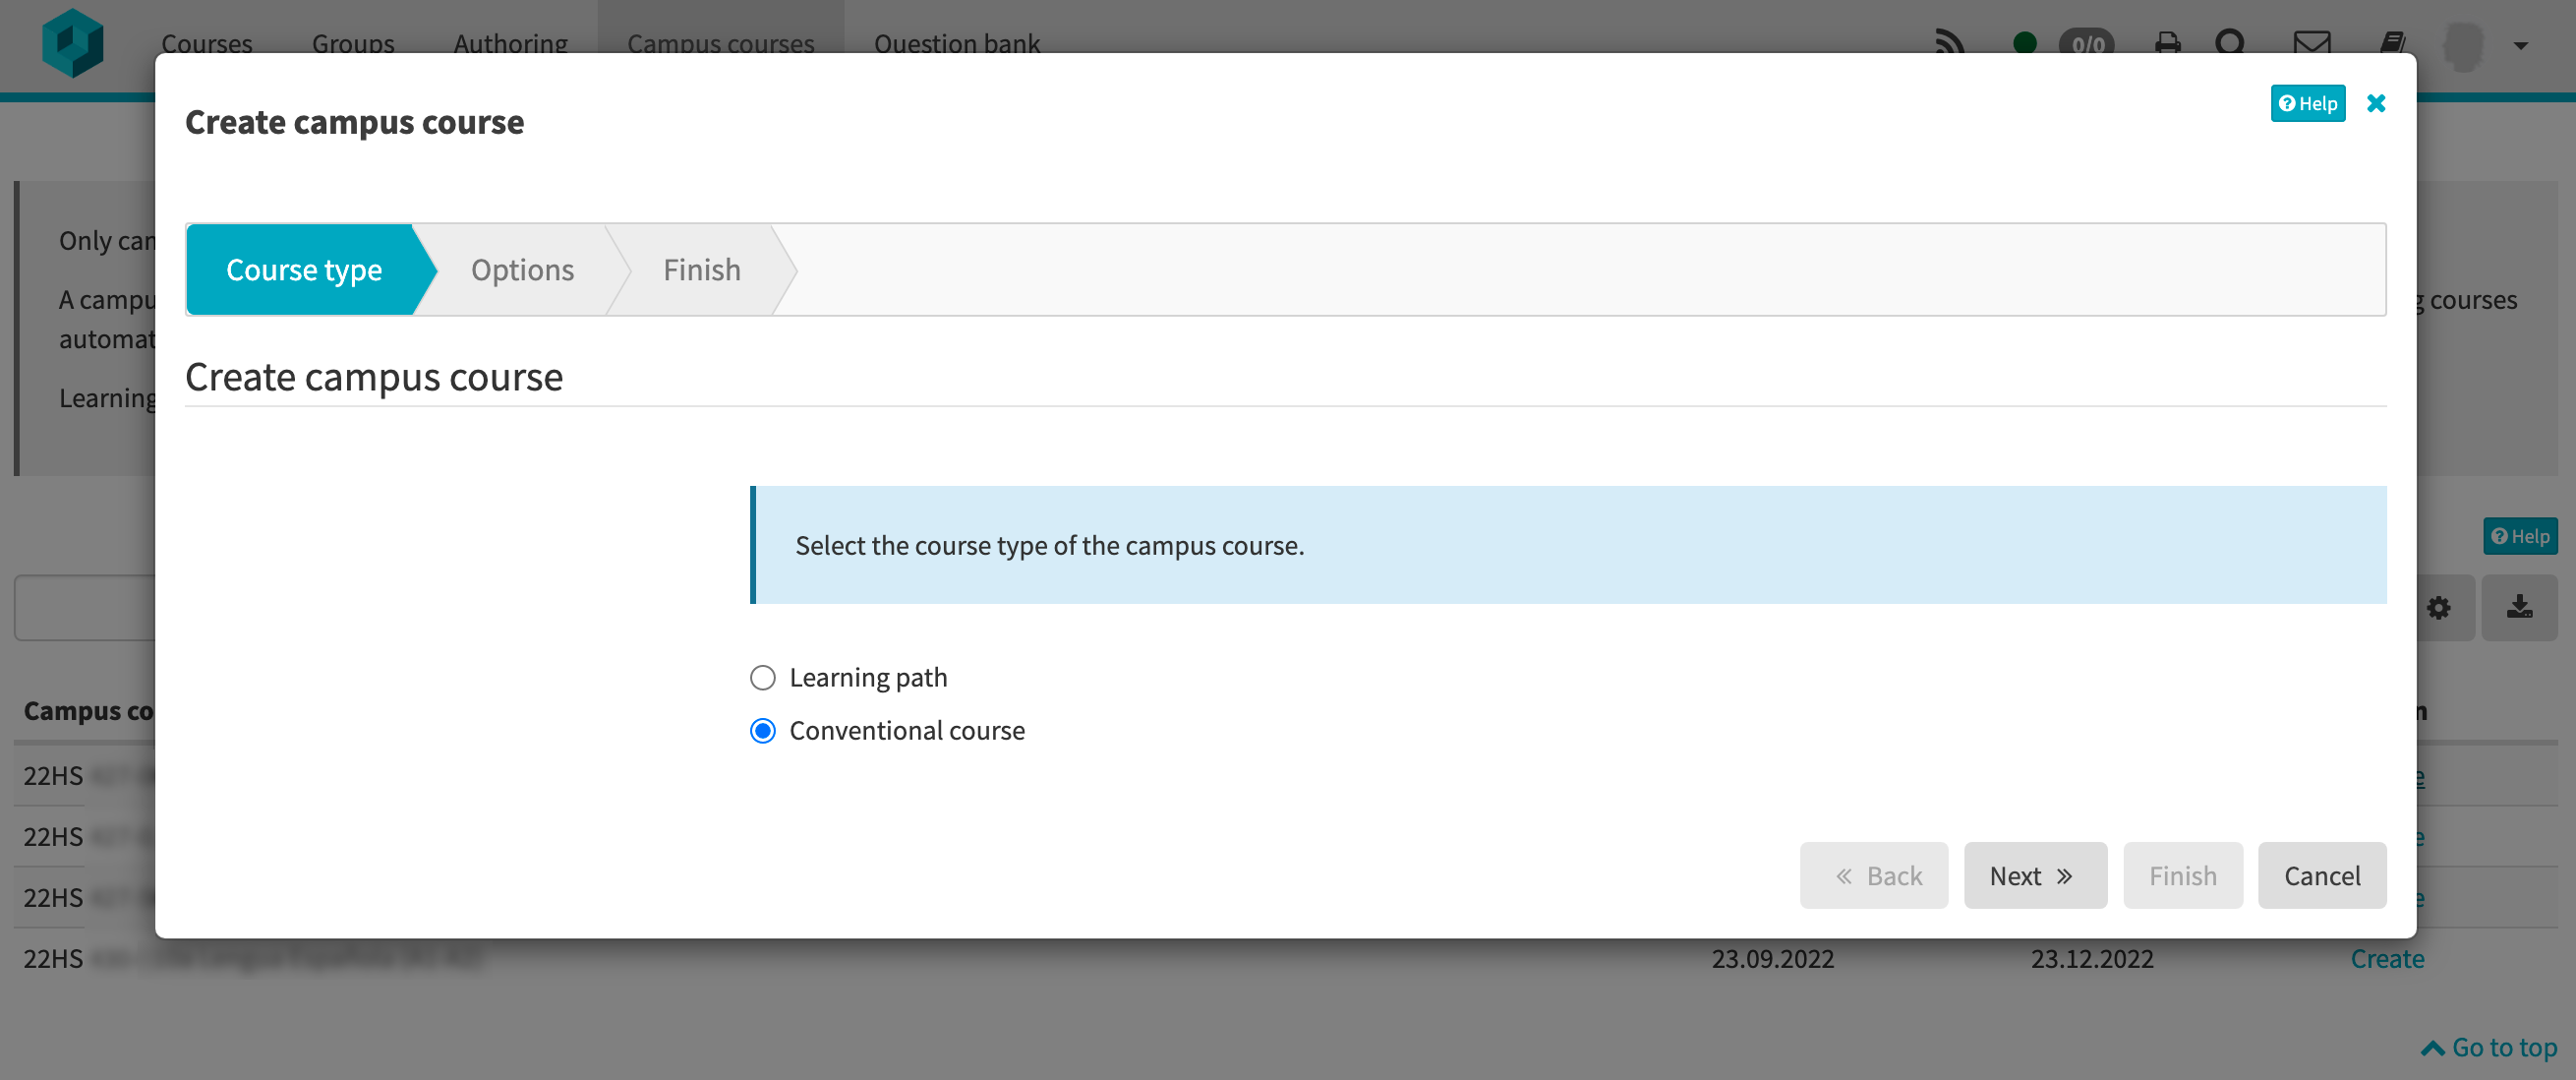2576x1080 pixels.
Task: Select the Course type wizard step
Action: coord(303,270)
